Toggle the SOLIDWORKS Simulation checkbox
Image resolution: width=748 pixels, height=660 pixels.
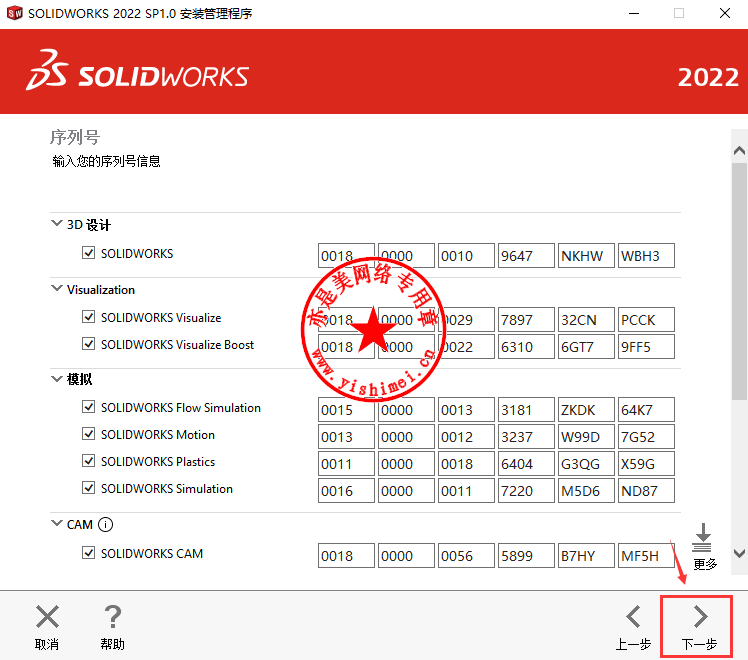coord(88,488)
